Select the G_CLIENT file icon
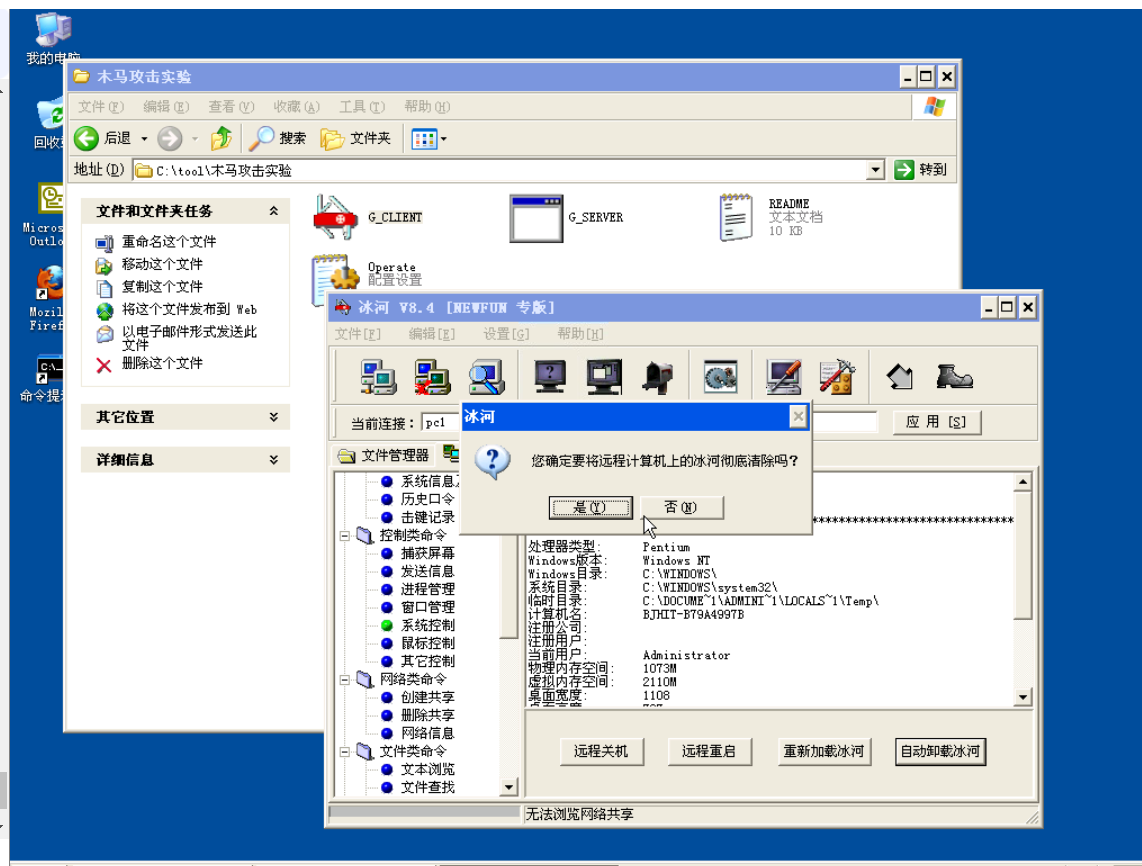The image size is (1142, 866). (334, 217)
